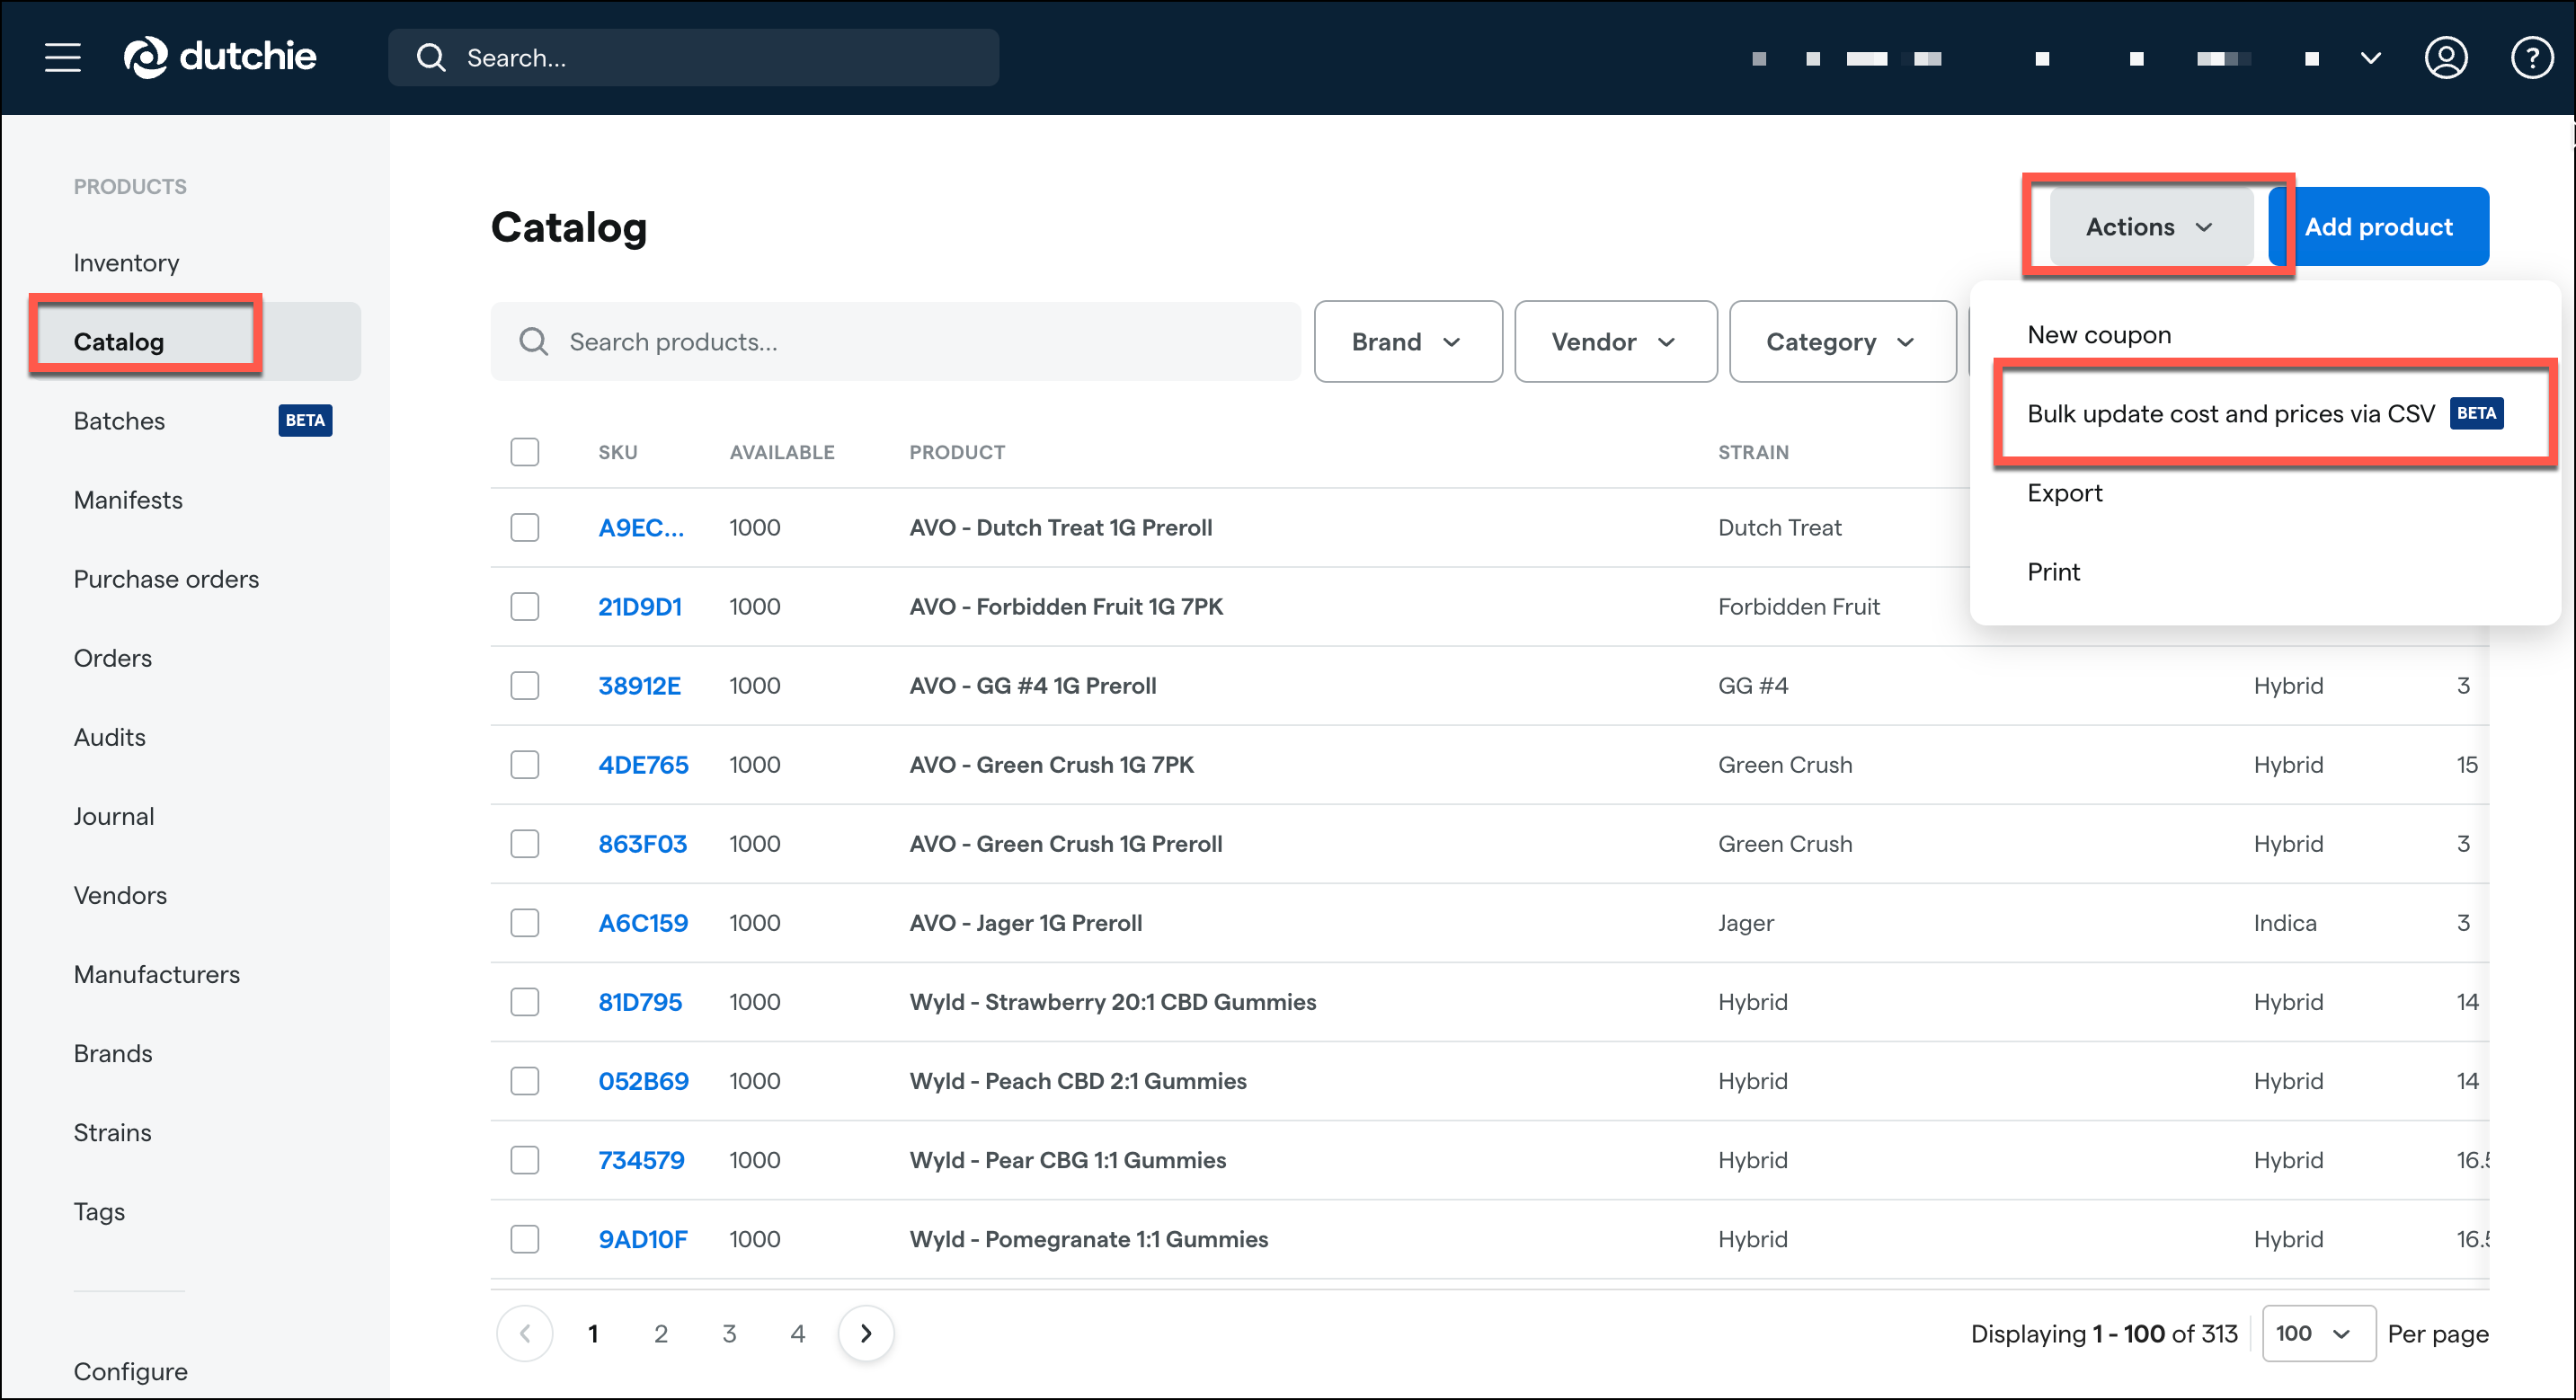Open SKU link 734579

click(x=641, y=1159)
